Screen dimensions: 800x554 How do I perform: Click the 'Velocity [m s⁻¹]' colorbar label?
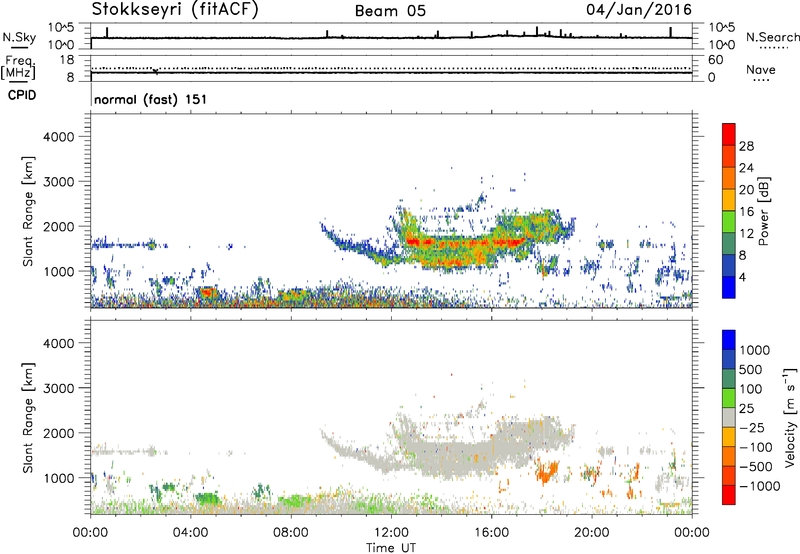[x=790, y=417]
